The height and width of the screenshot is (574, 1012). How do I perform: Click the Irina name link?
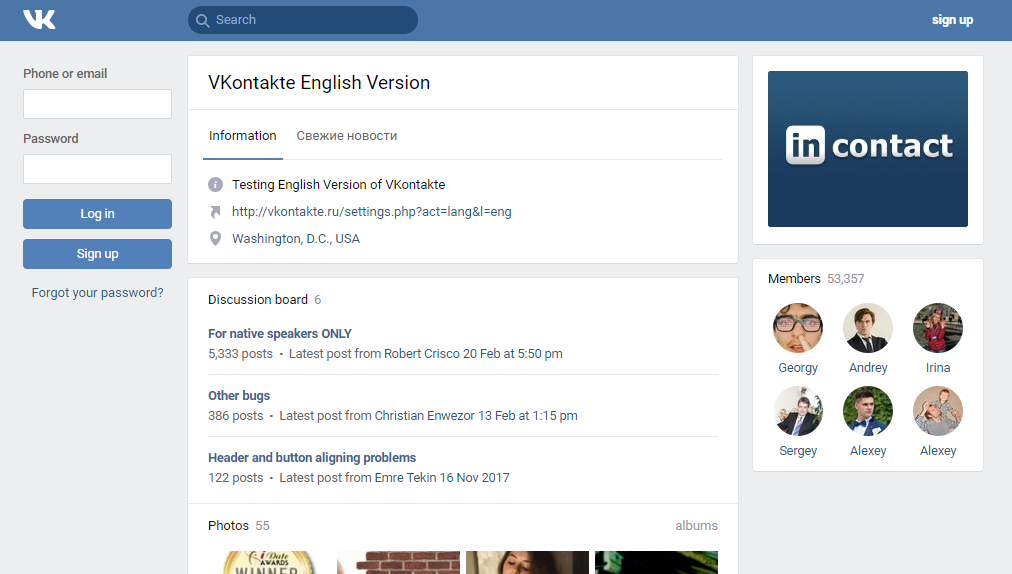(x=938, y=367)
